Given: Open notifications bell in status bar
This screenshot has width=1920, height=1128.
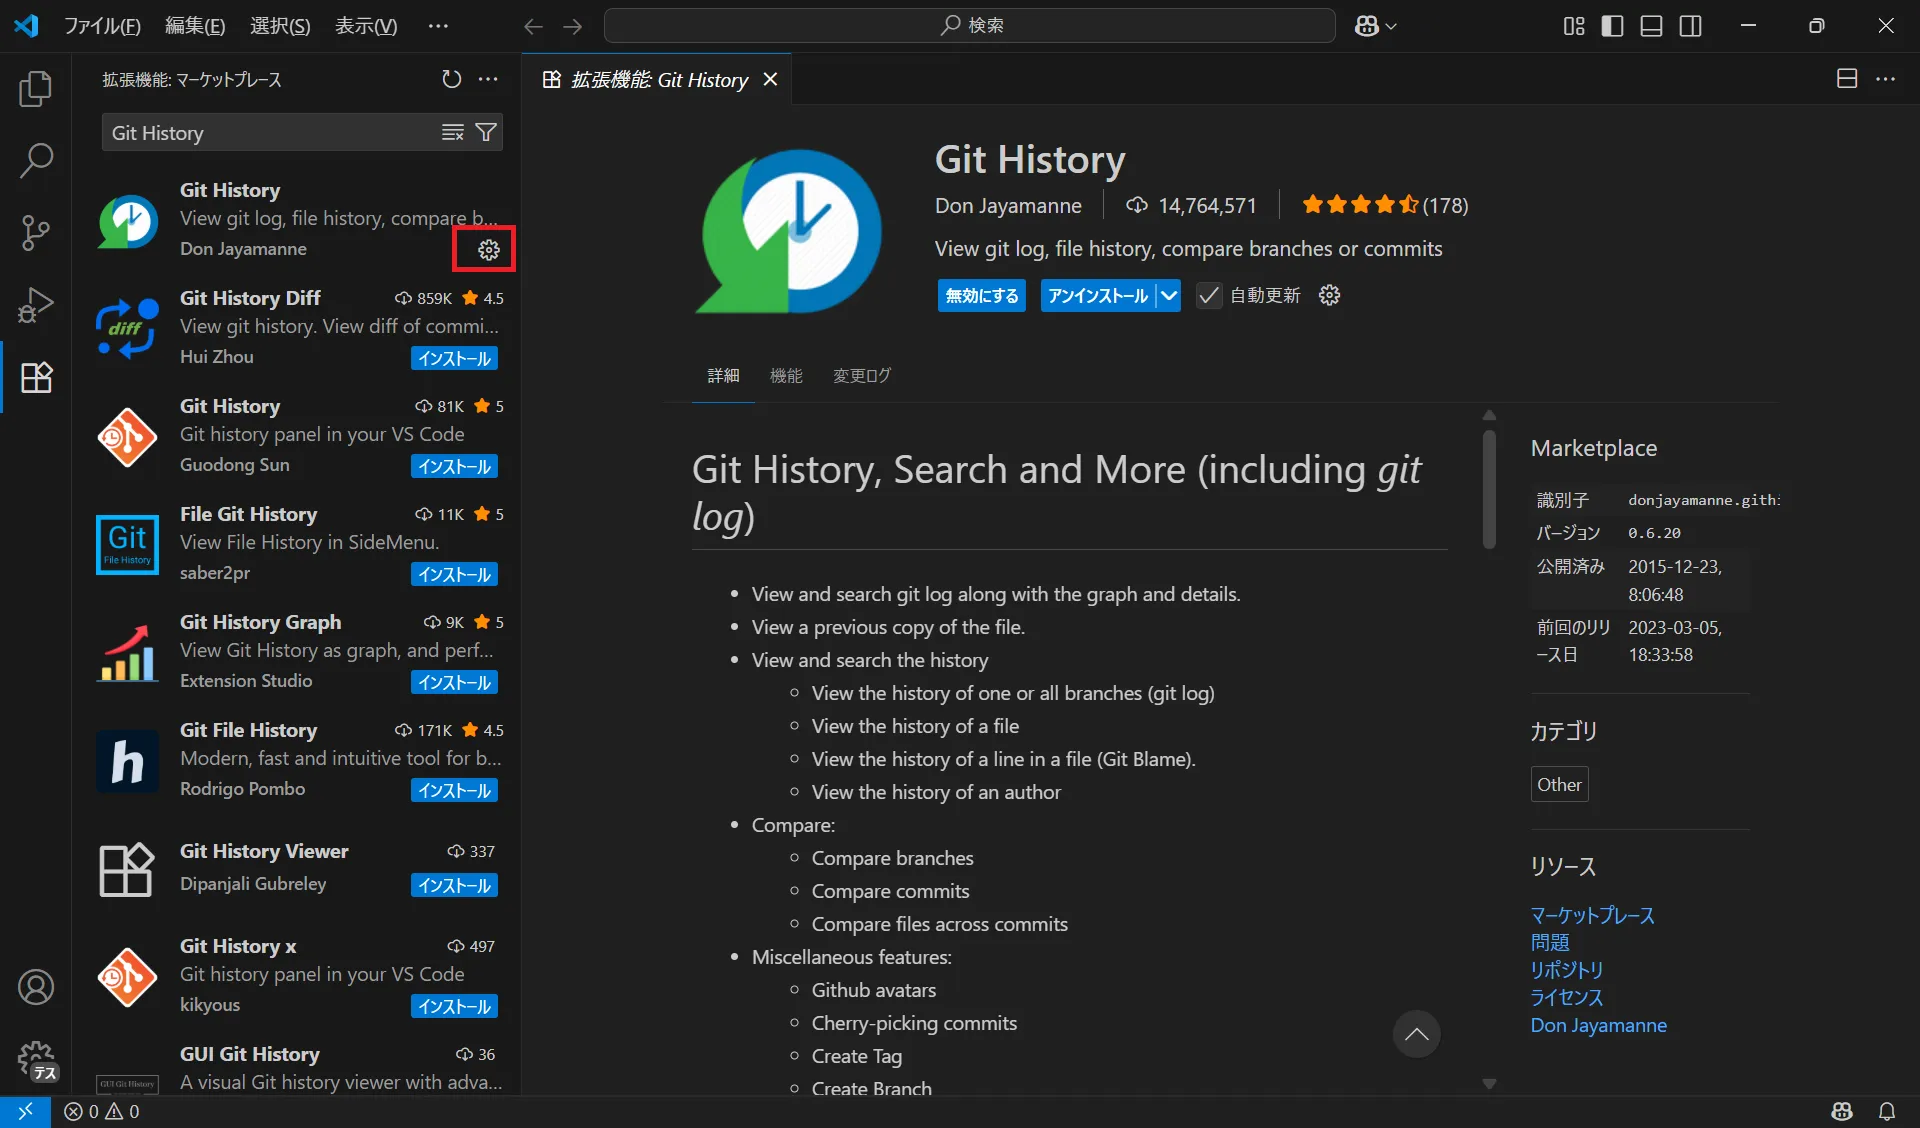Looking at the screenshot, I should tap(1887, 1111).
